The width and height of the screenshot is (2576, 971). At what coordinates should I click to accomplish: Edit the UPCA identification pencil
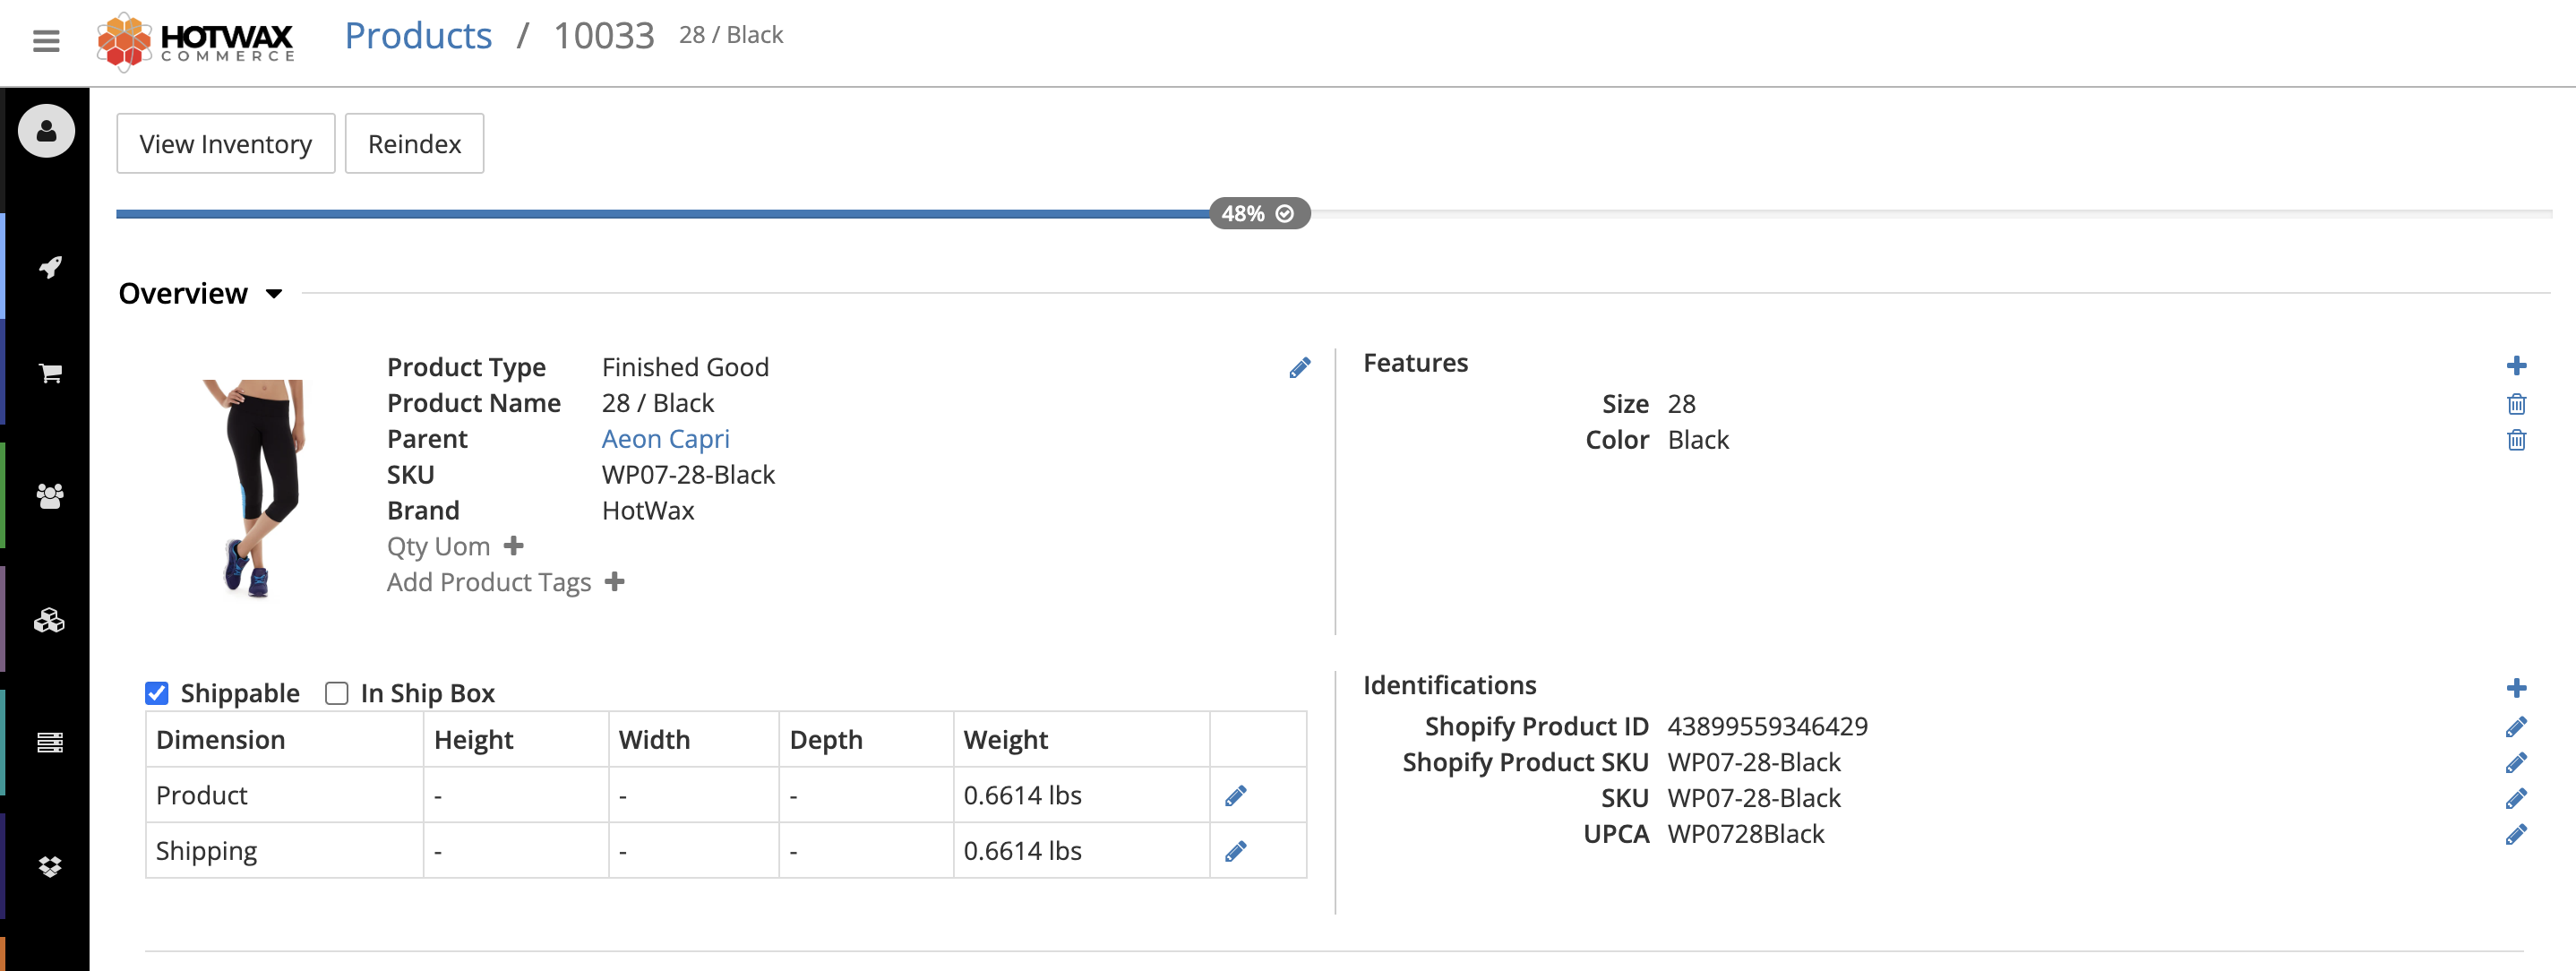(x=2516, y=834)
